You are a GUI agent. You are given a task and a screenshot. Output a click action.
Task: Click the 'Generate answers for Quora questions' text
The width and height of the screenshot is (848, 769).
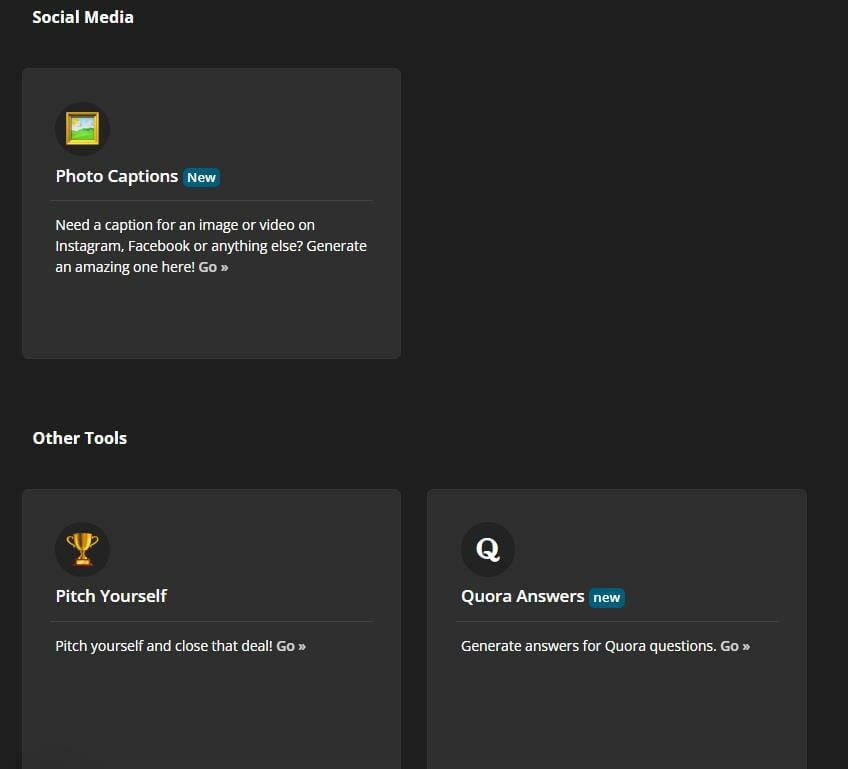588,646
